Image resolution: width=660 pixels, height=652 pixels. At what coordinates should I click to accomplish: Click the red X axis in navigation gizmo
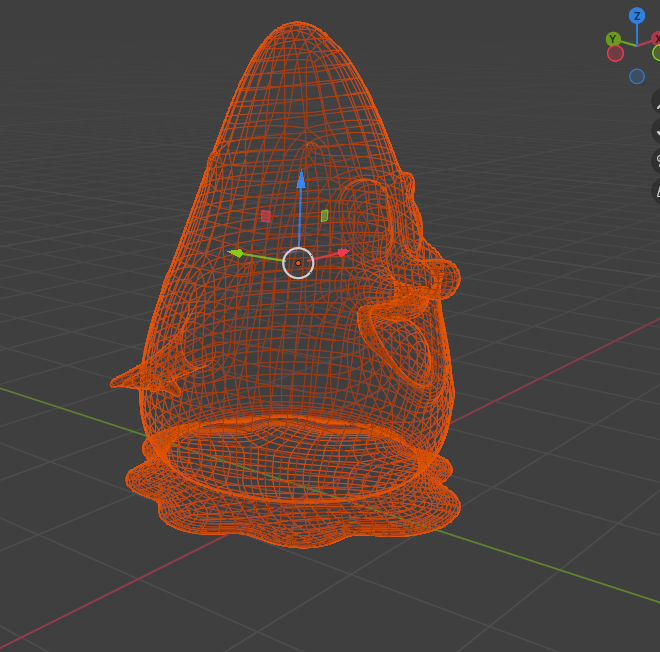656,38
